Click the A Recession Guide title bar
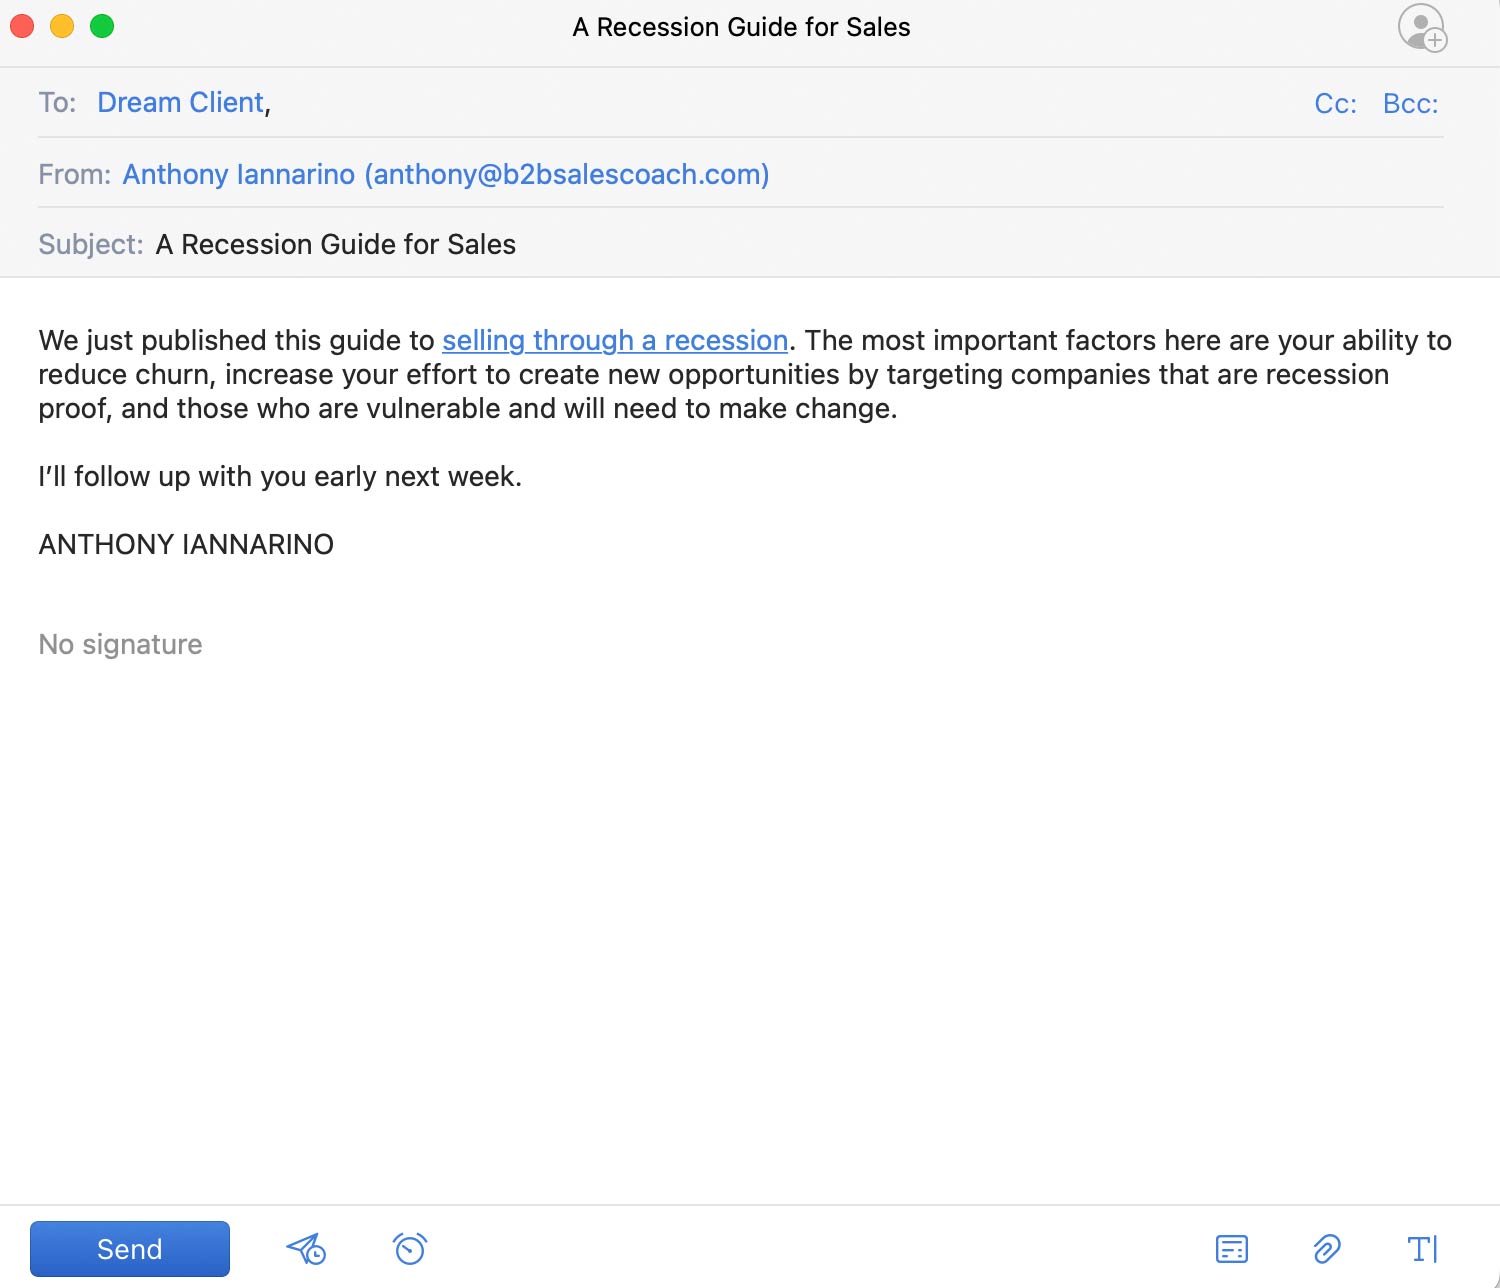 click(x=740, y=27)
